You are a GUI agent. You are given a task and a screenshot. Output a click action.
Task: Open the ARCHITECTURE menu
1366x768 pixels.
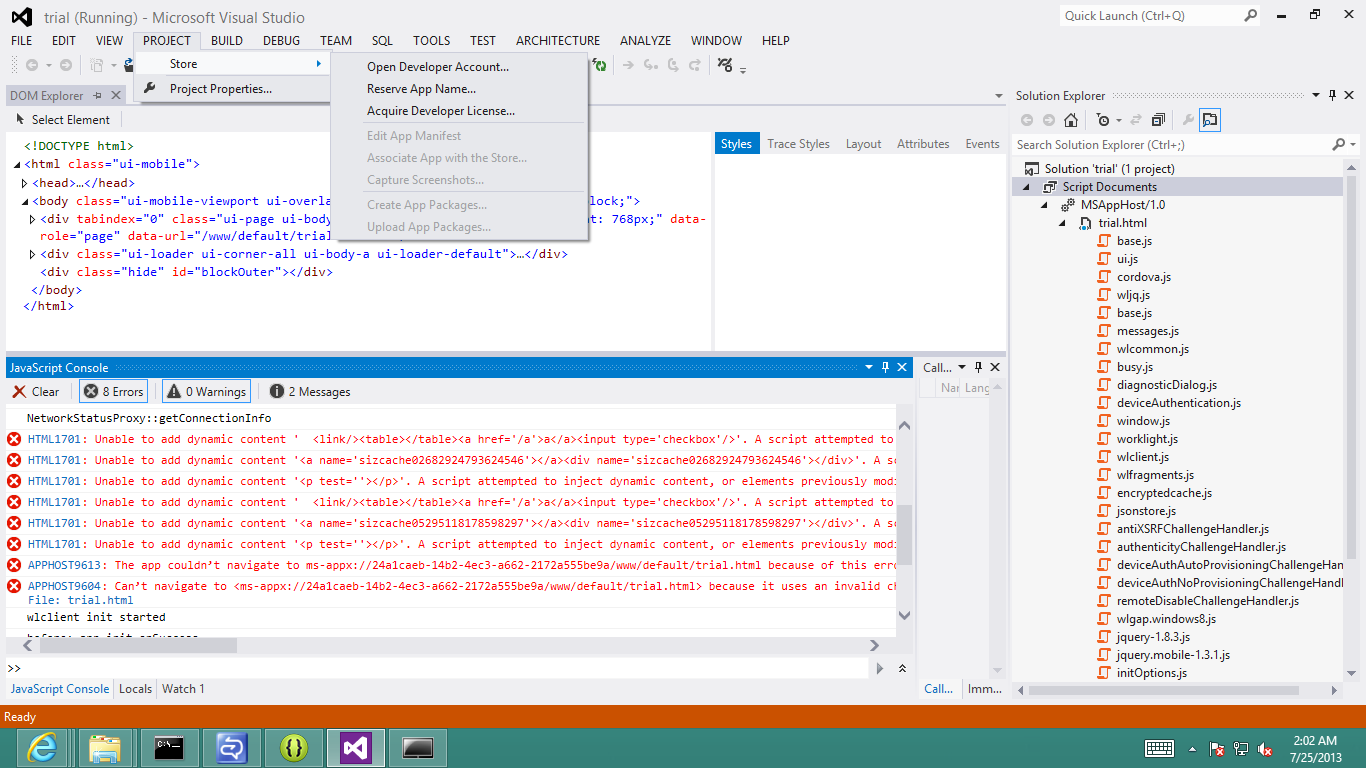click(558, 41)
